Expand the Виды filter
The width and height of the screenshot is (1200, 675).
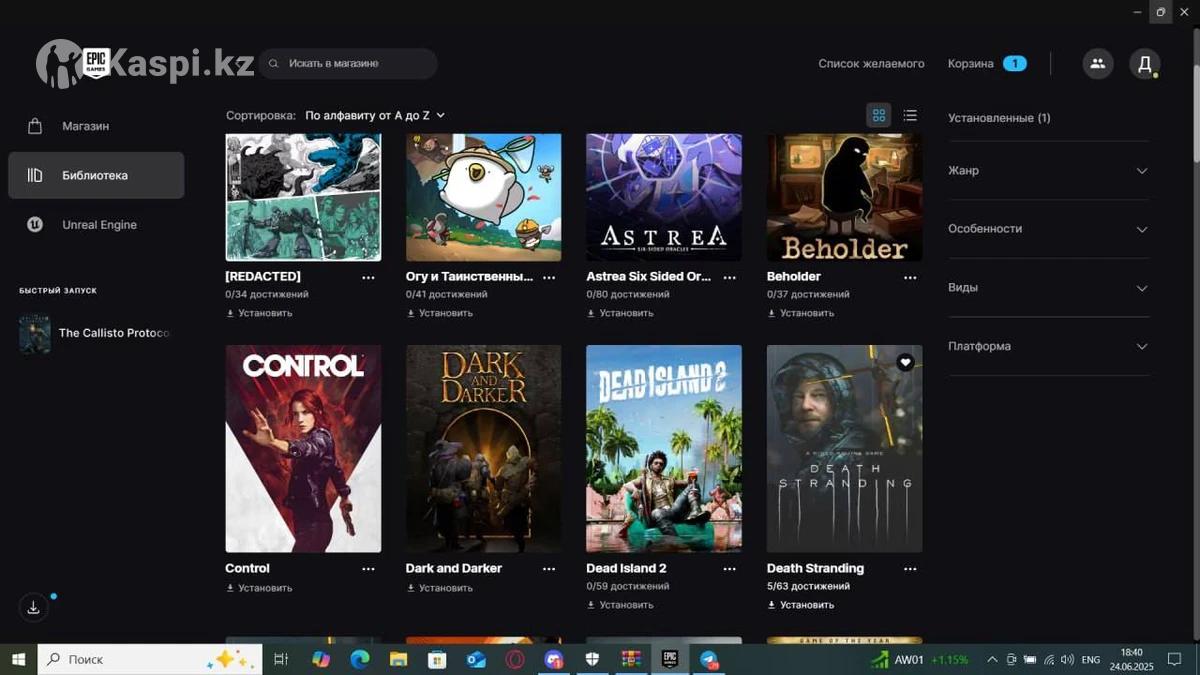tap(1048, 288)
